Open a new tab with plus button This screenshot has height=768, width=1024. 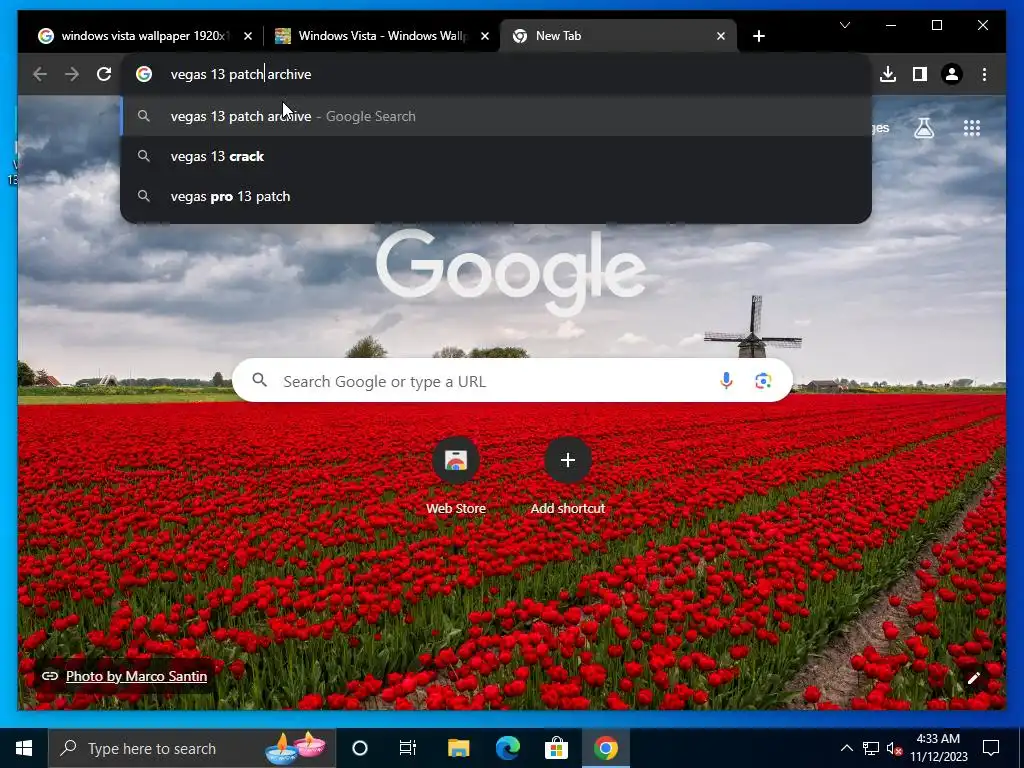pos(758,36)
